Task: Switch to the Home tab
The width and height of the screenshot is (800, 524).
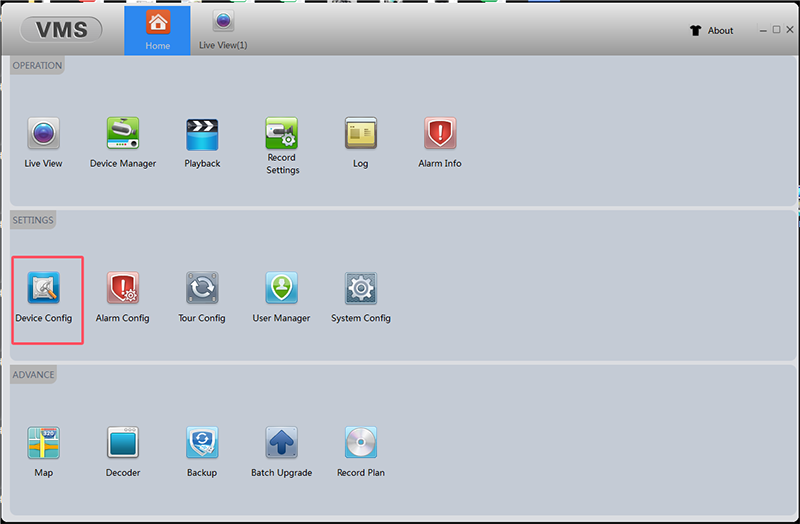Action: (x=157, y=30)
